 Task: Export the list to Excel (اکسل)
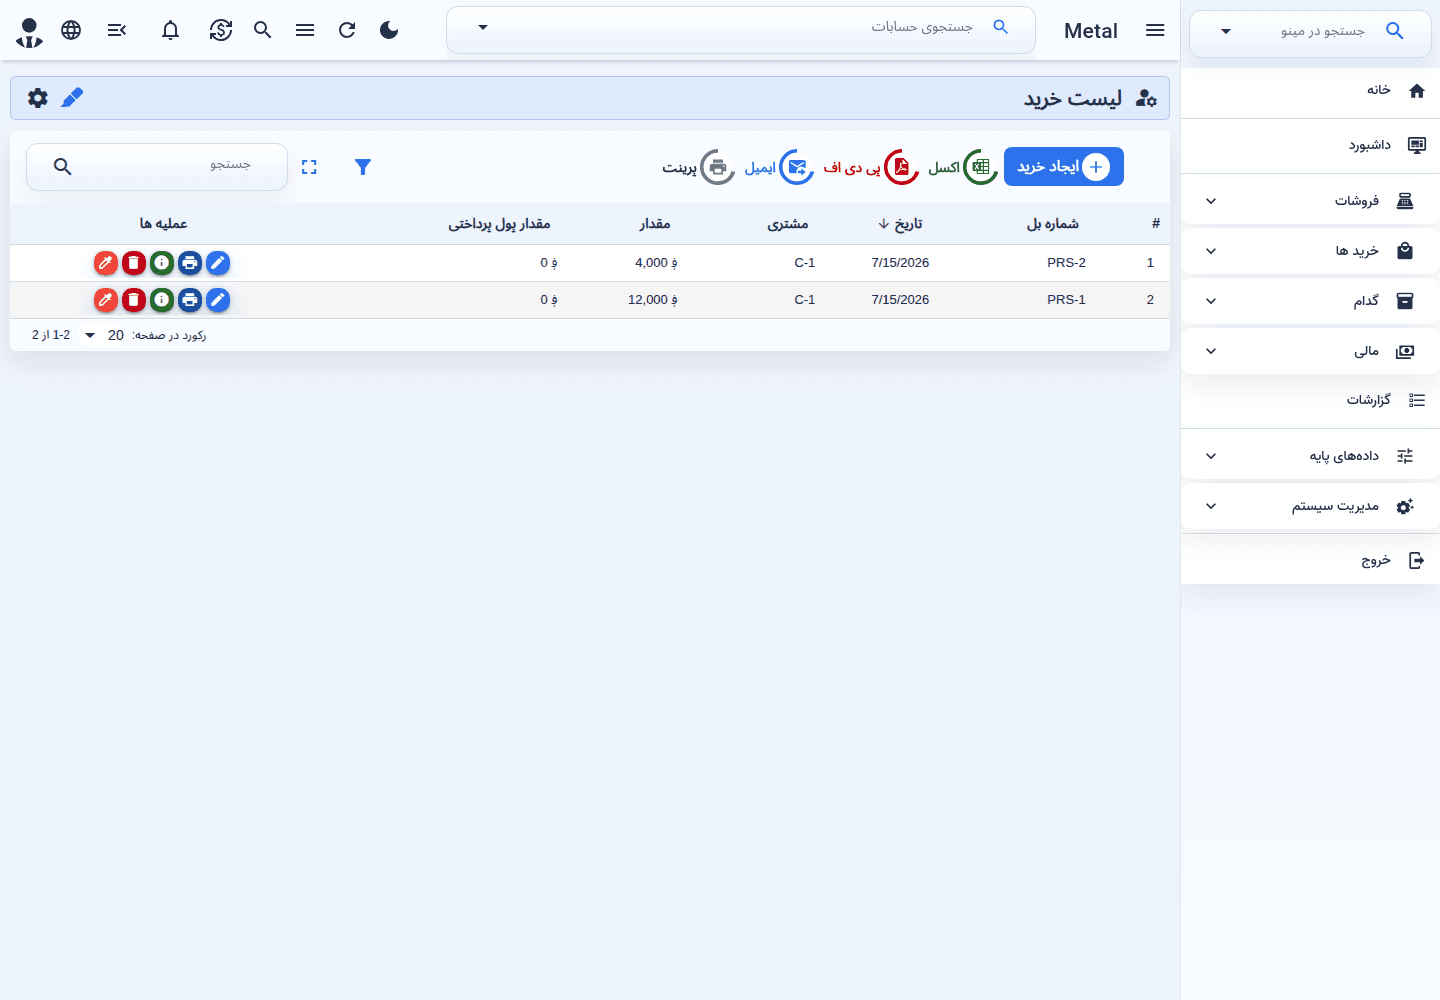pos(961,167)
